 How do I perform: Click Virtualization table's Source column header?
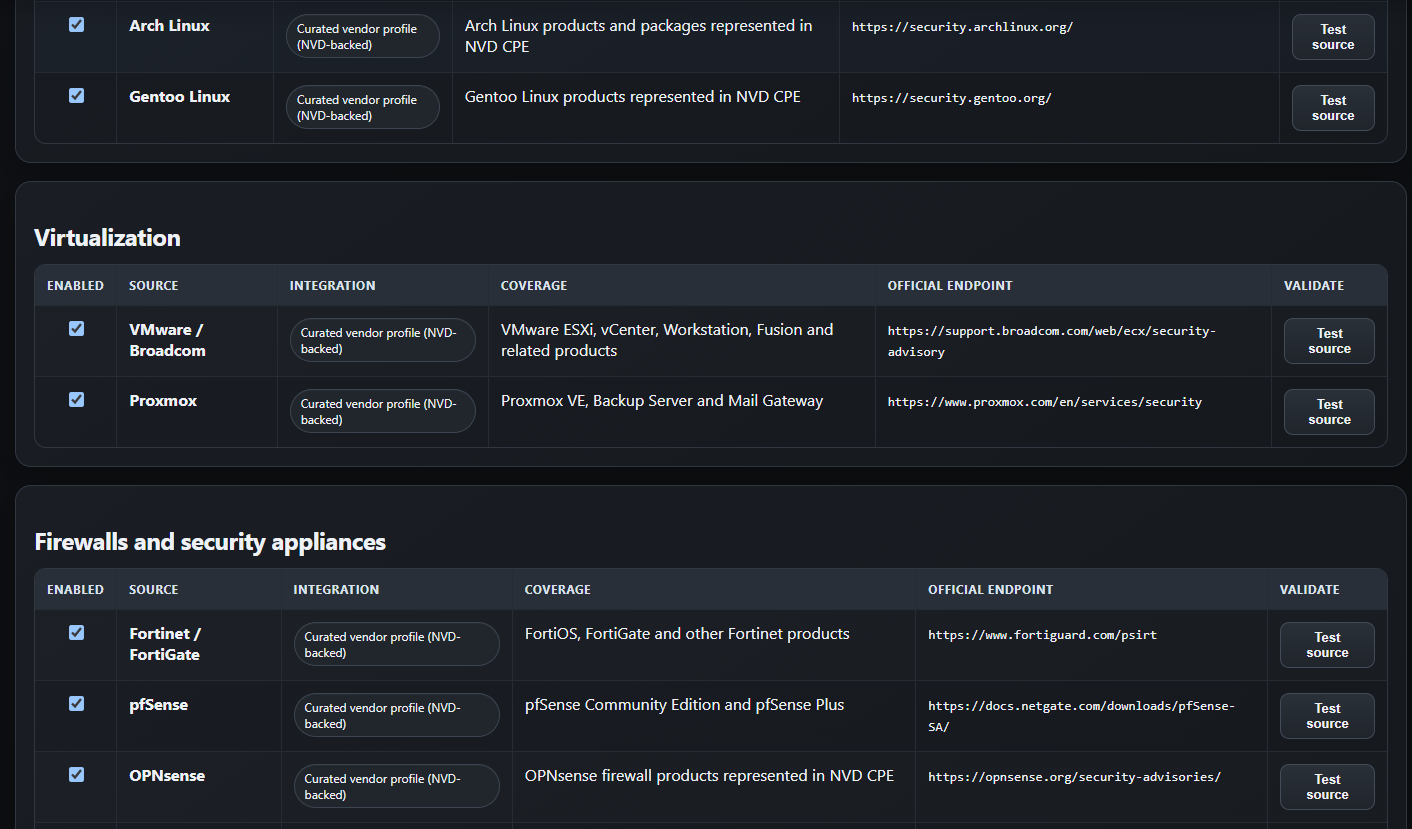tap(154, 286)
